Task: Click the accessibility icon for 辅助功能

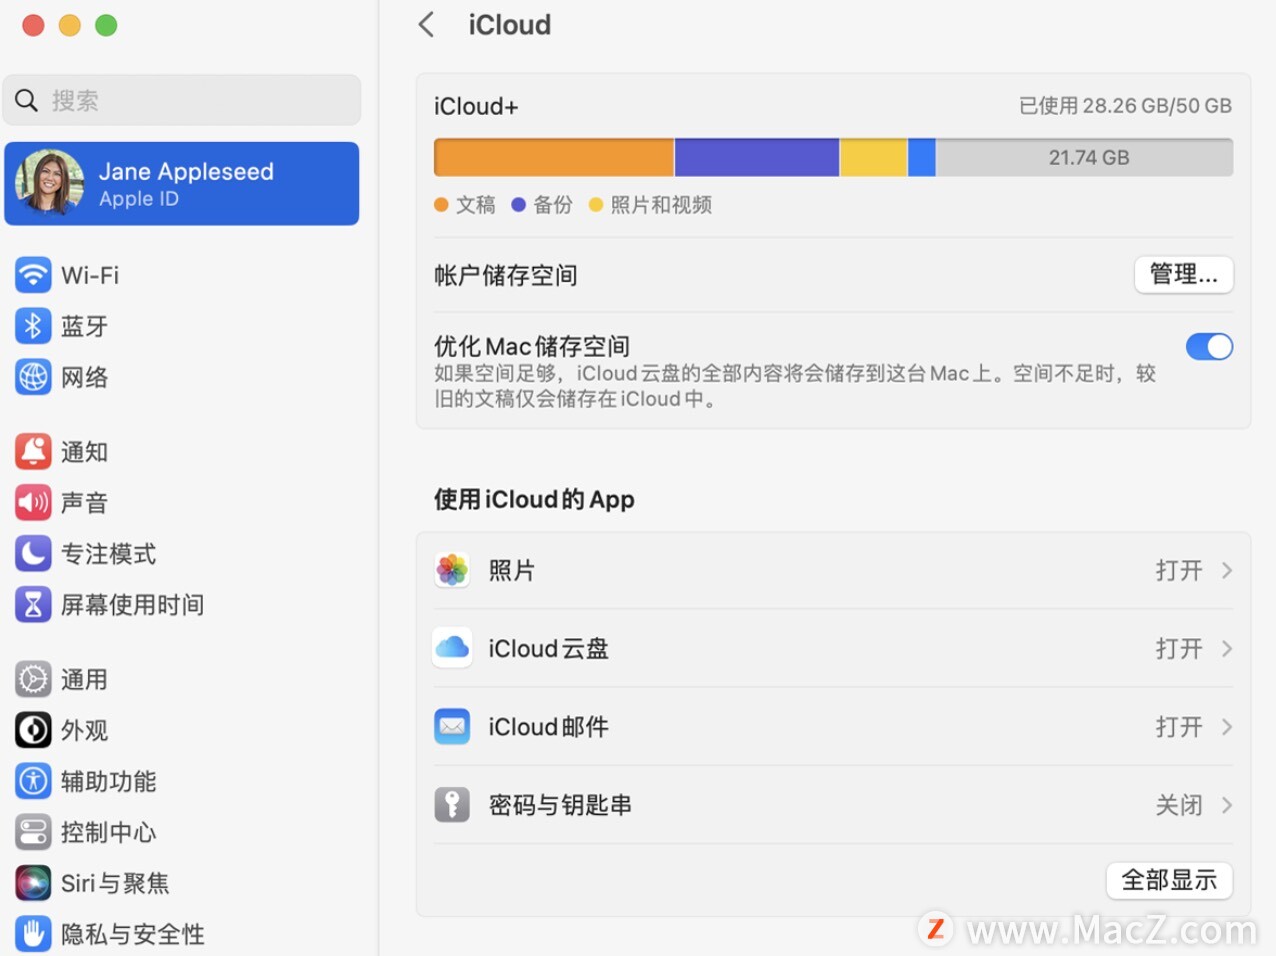Action: (x=33, y=781)
